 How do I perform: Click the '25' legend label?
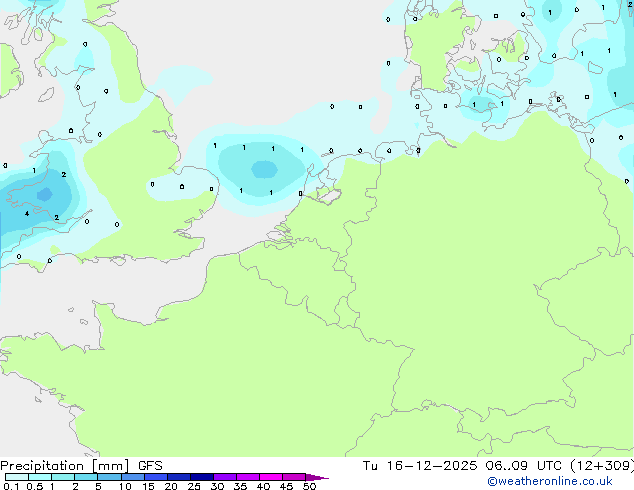[x=194, y=486]
